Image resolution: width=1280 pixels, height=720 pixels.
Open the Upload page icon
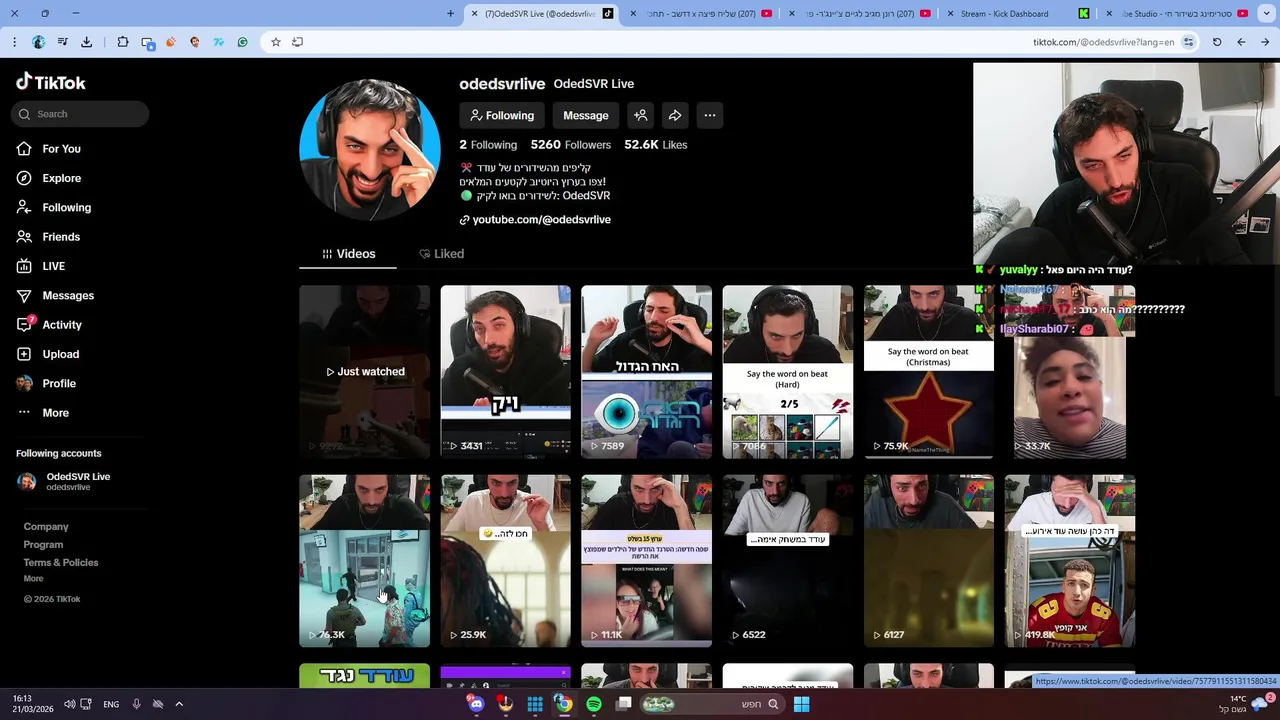pyautogui.click(x=24, y=354)
